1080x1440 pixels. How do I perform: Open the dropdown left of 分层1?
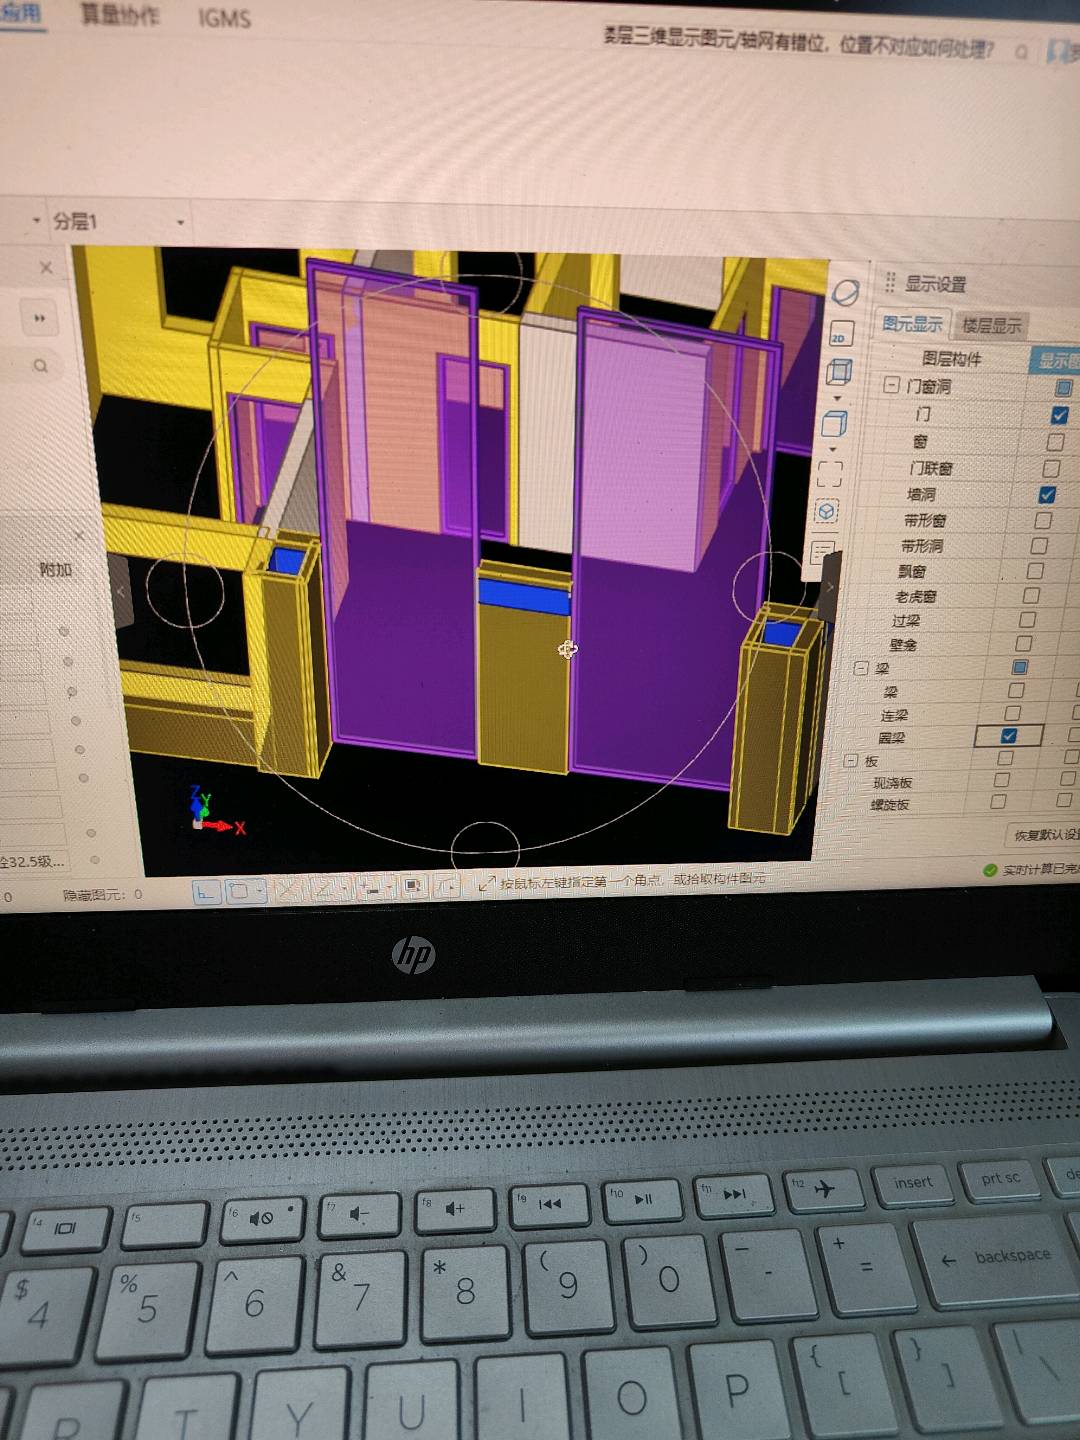(x=37, y=220)
